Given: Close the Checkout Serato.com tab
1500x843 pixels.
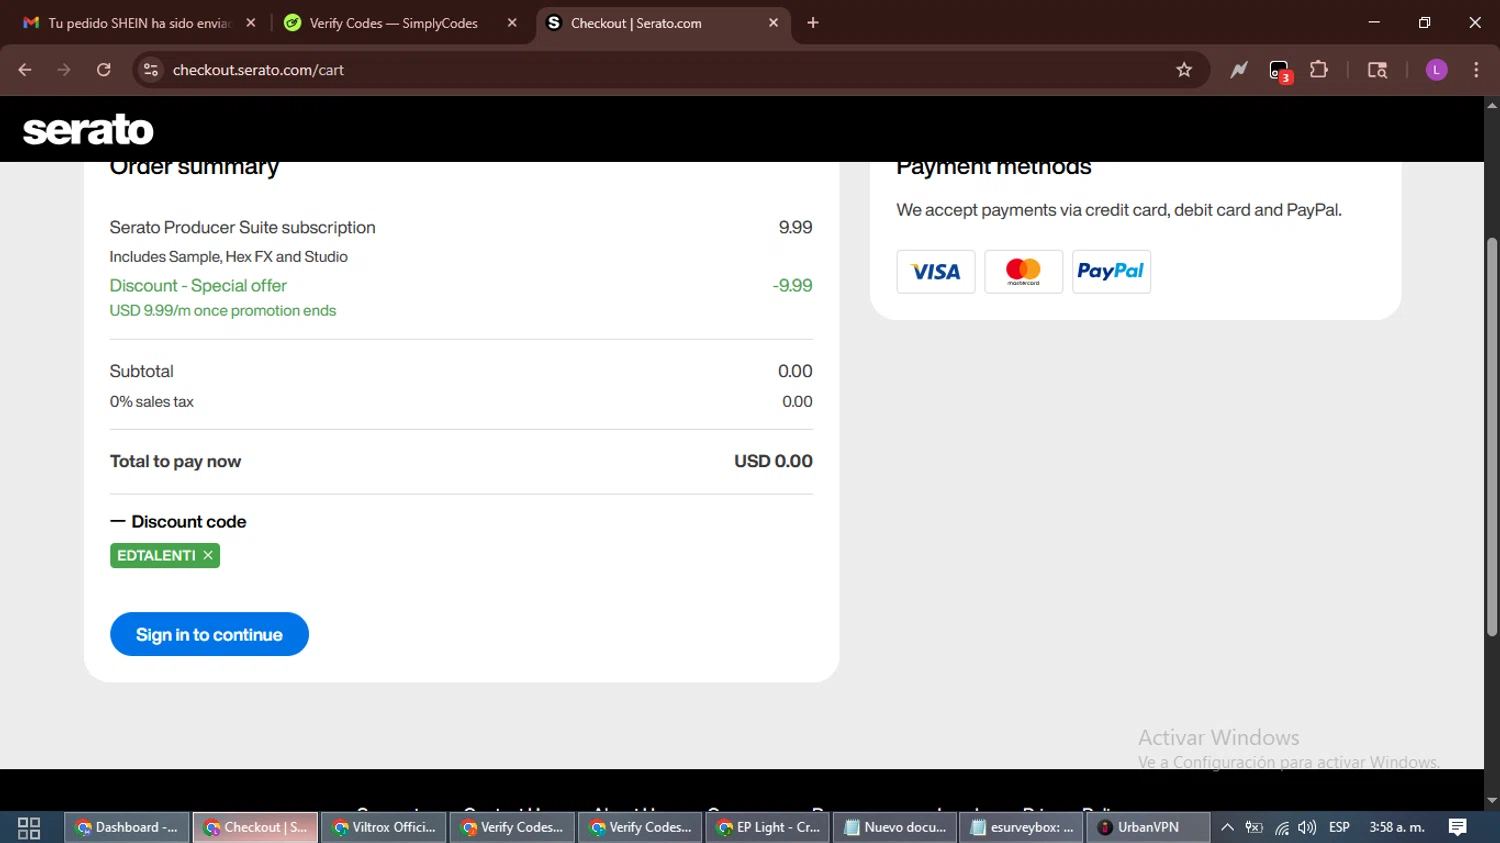Looking at the screenshot, I should point(773,23).
